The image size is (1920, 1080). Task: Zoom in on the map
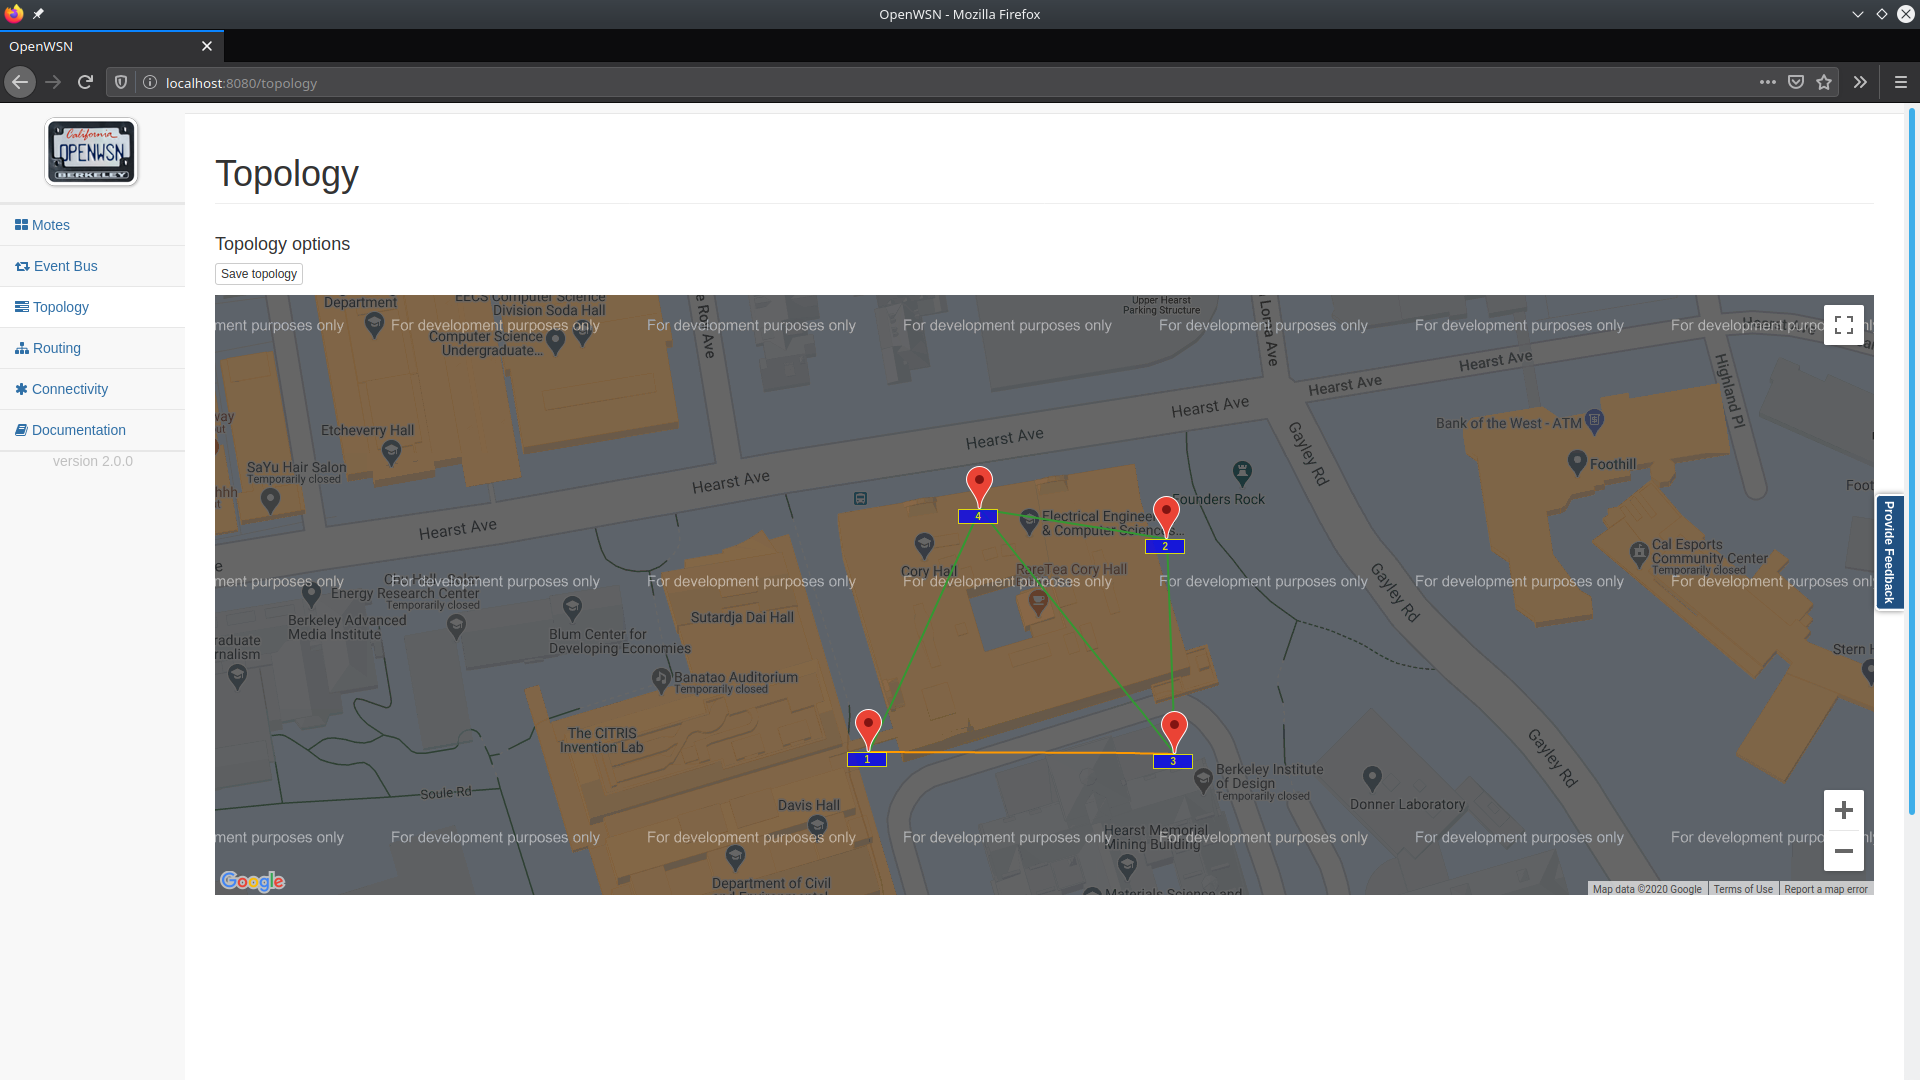[1844, 810]
